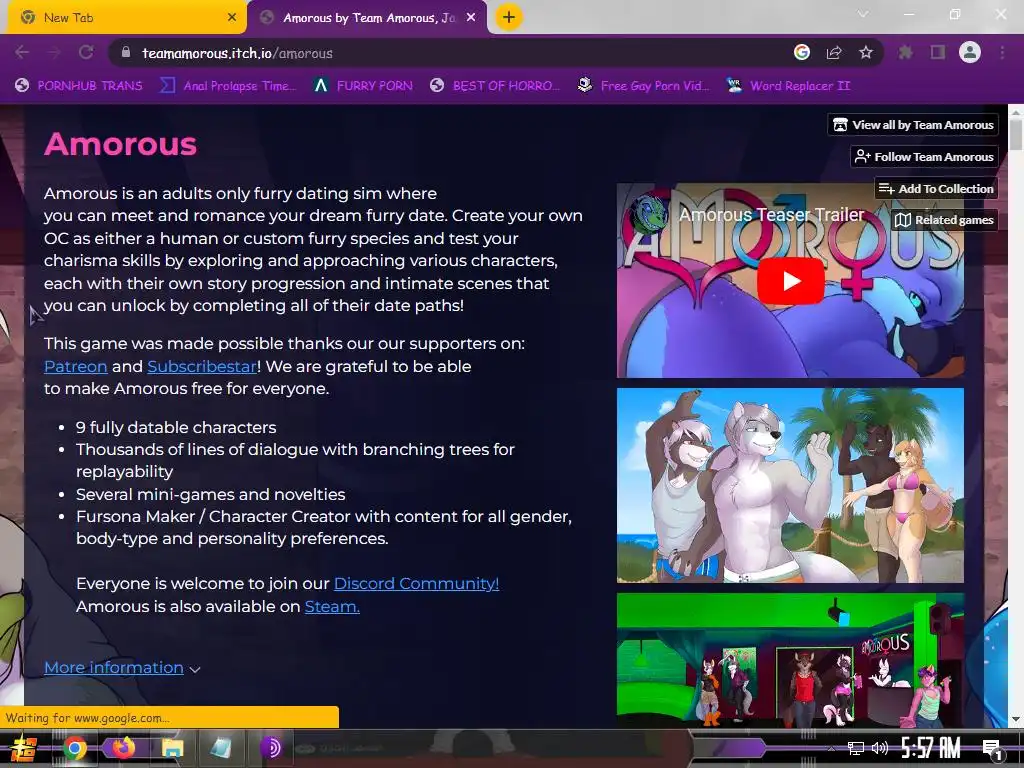The width and height of the screenshot is (1024, 768).
Task: Open the notification center icon
Action: [x=992, y=749]
